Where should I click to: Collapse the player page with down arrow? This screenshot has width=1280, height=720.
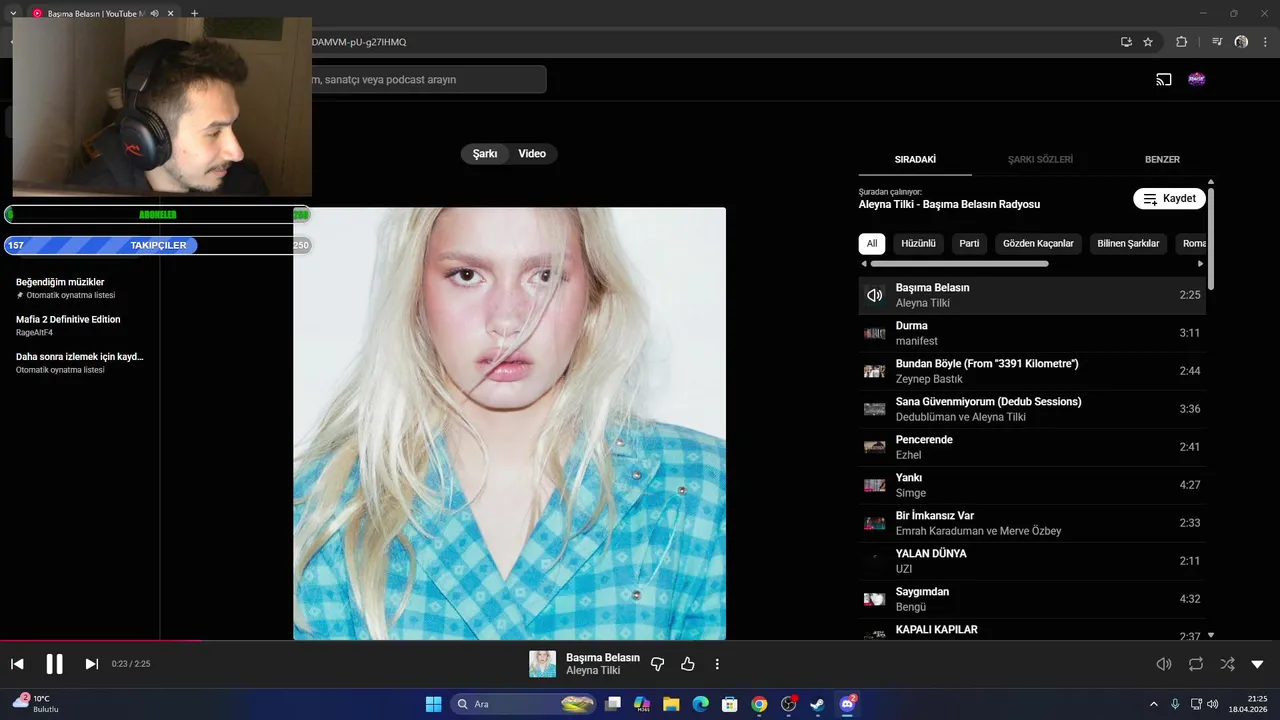click(x=1257, y=664)
